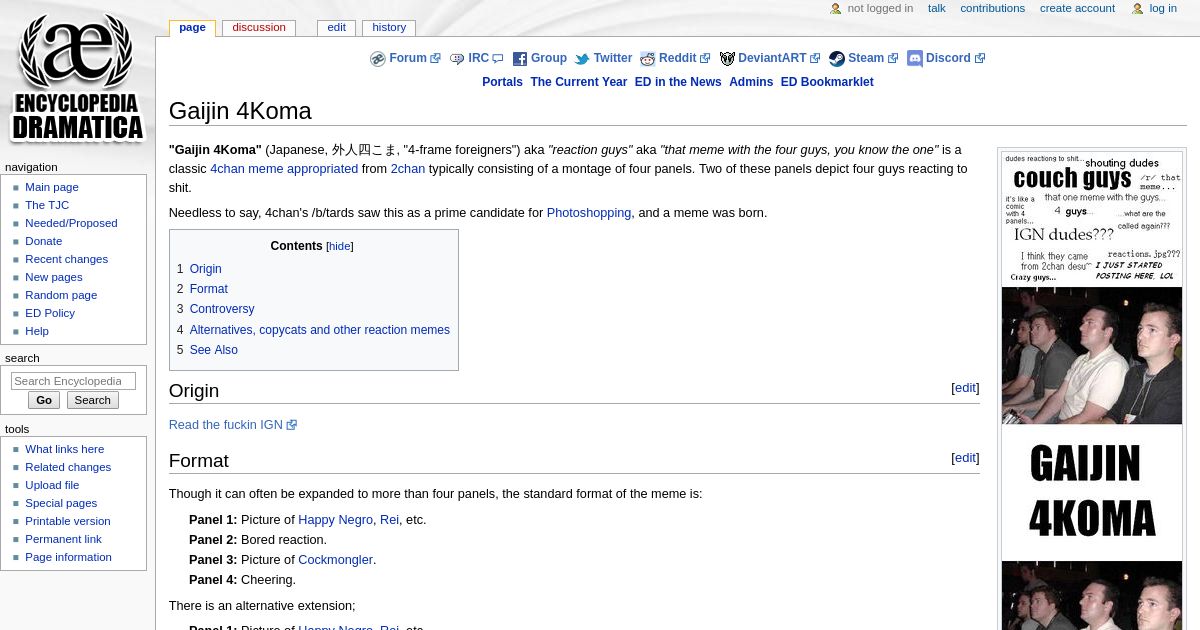
Task: Click the Reddit alien icon
Action: (647, 59)
